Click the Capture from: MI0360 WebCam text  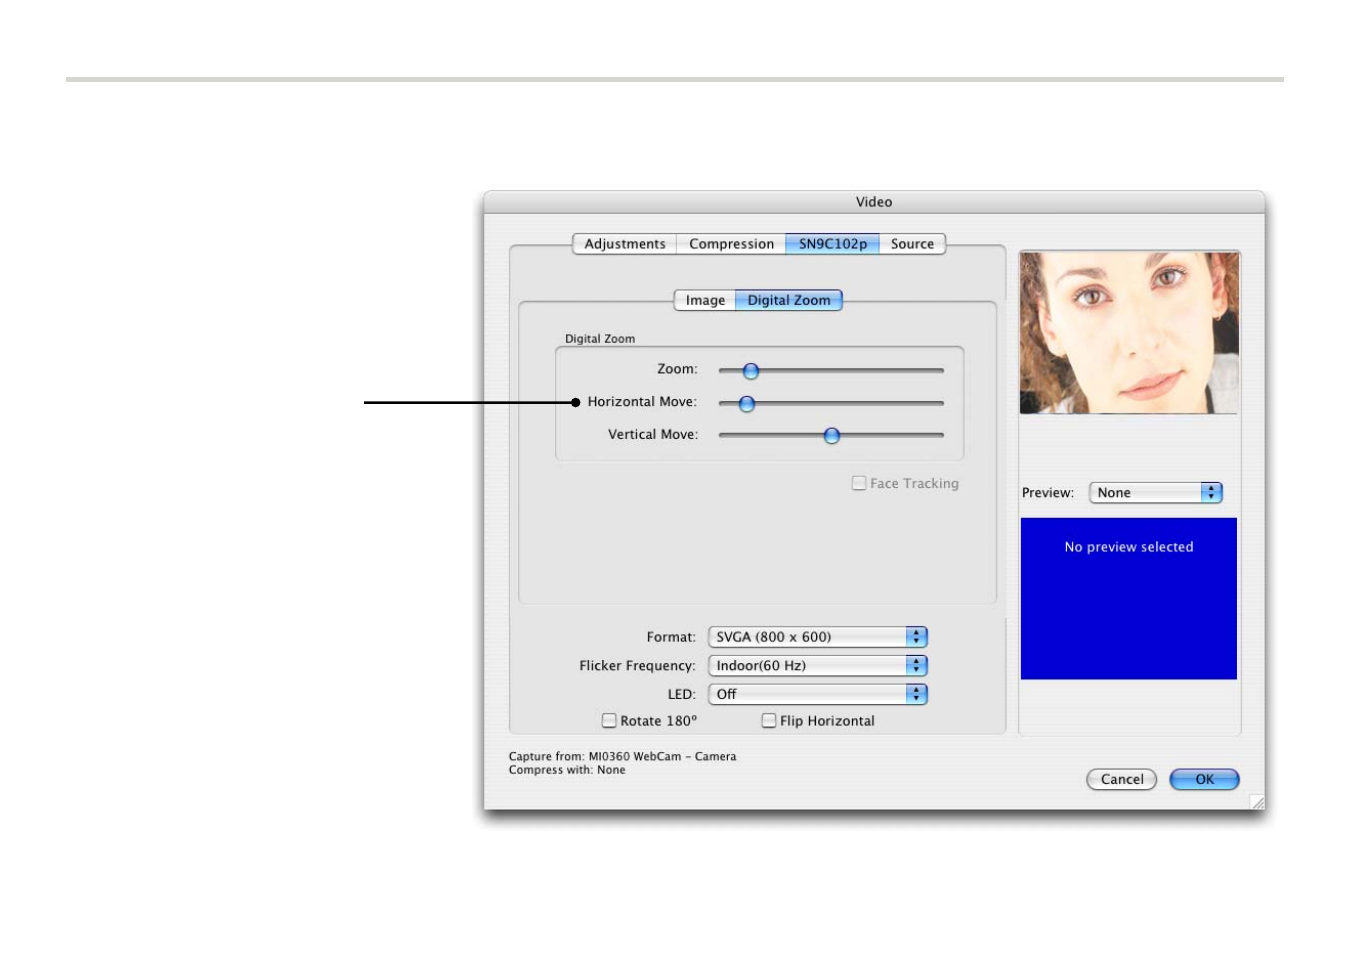point(622,756)
